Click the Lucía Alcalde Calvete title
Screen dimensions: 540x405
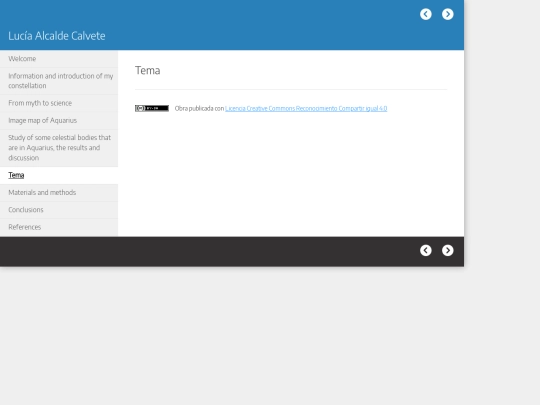tap(57, 36)
